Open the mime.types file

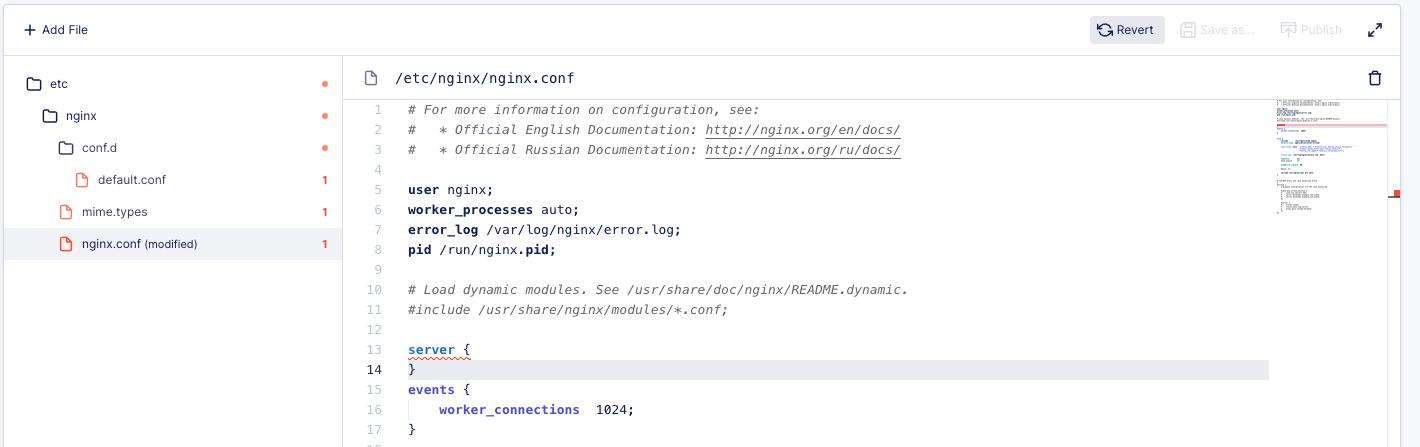[x=172, y=212]
